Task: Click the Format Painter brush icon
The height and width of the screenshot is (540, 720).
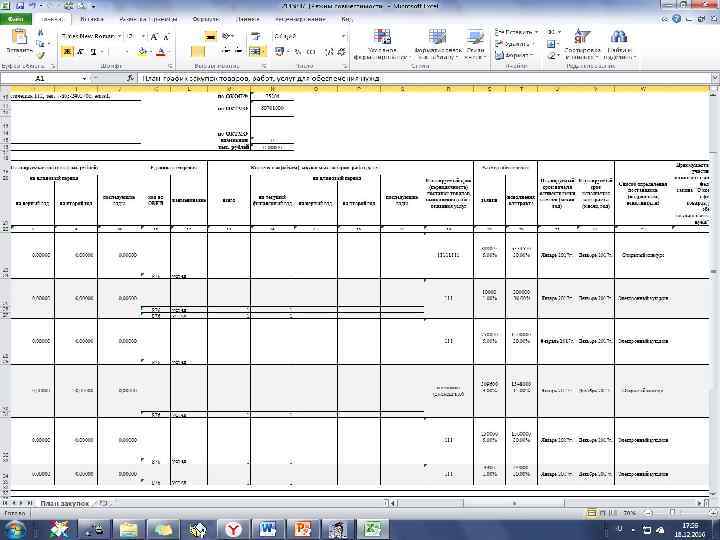Action: pyautogui.click(x=40, y=55)
